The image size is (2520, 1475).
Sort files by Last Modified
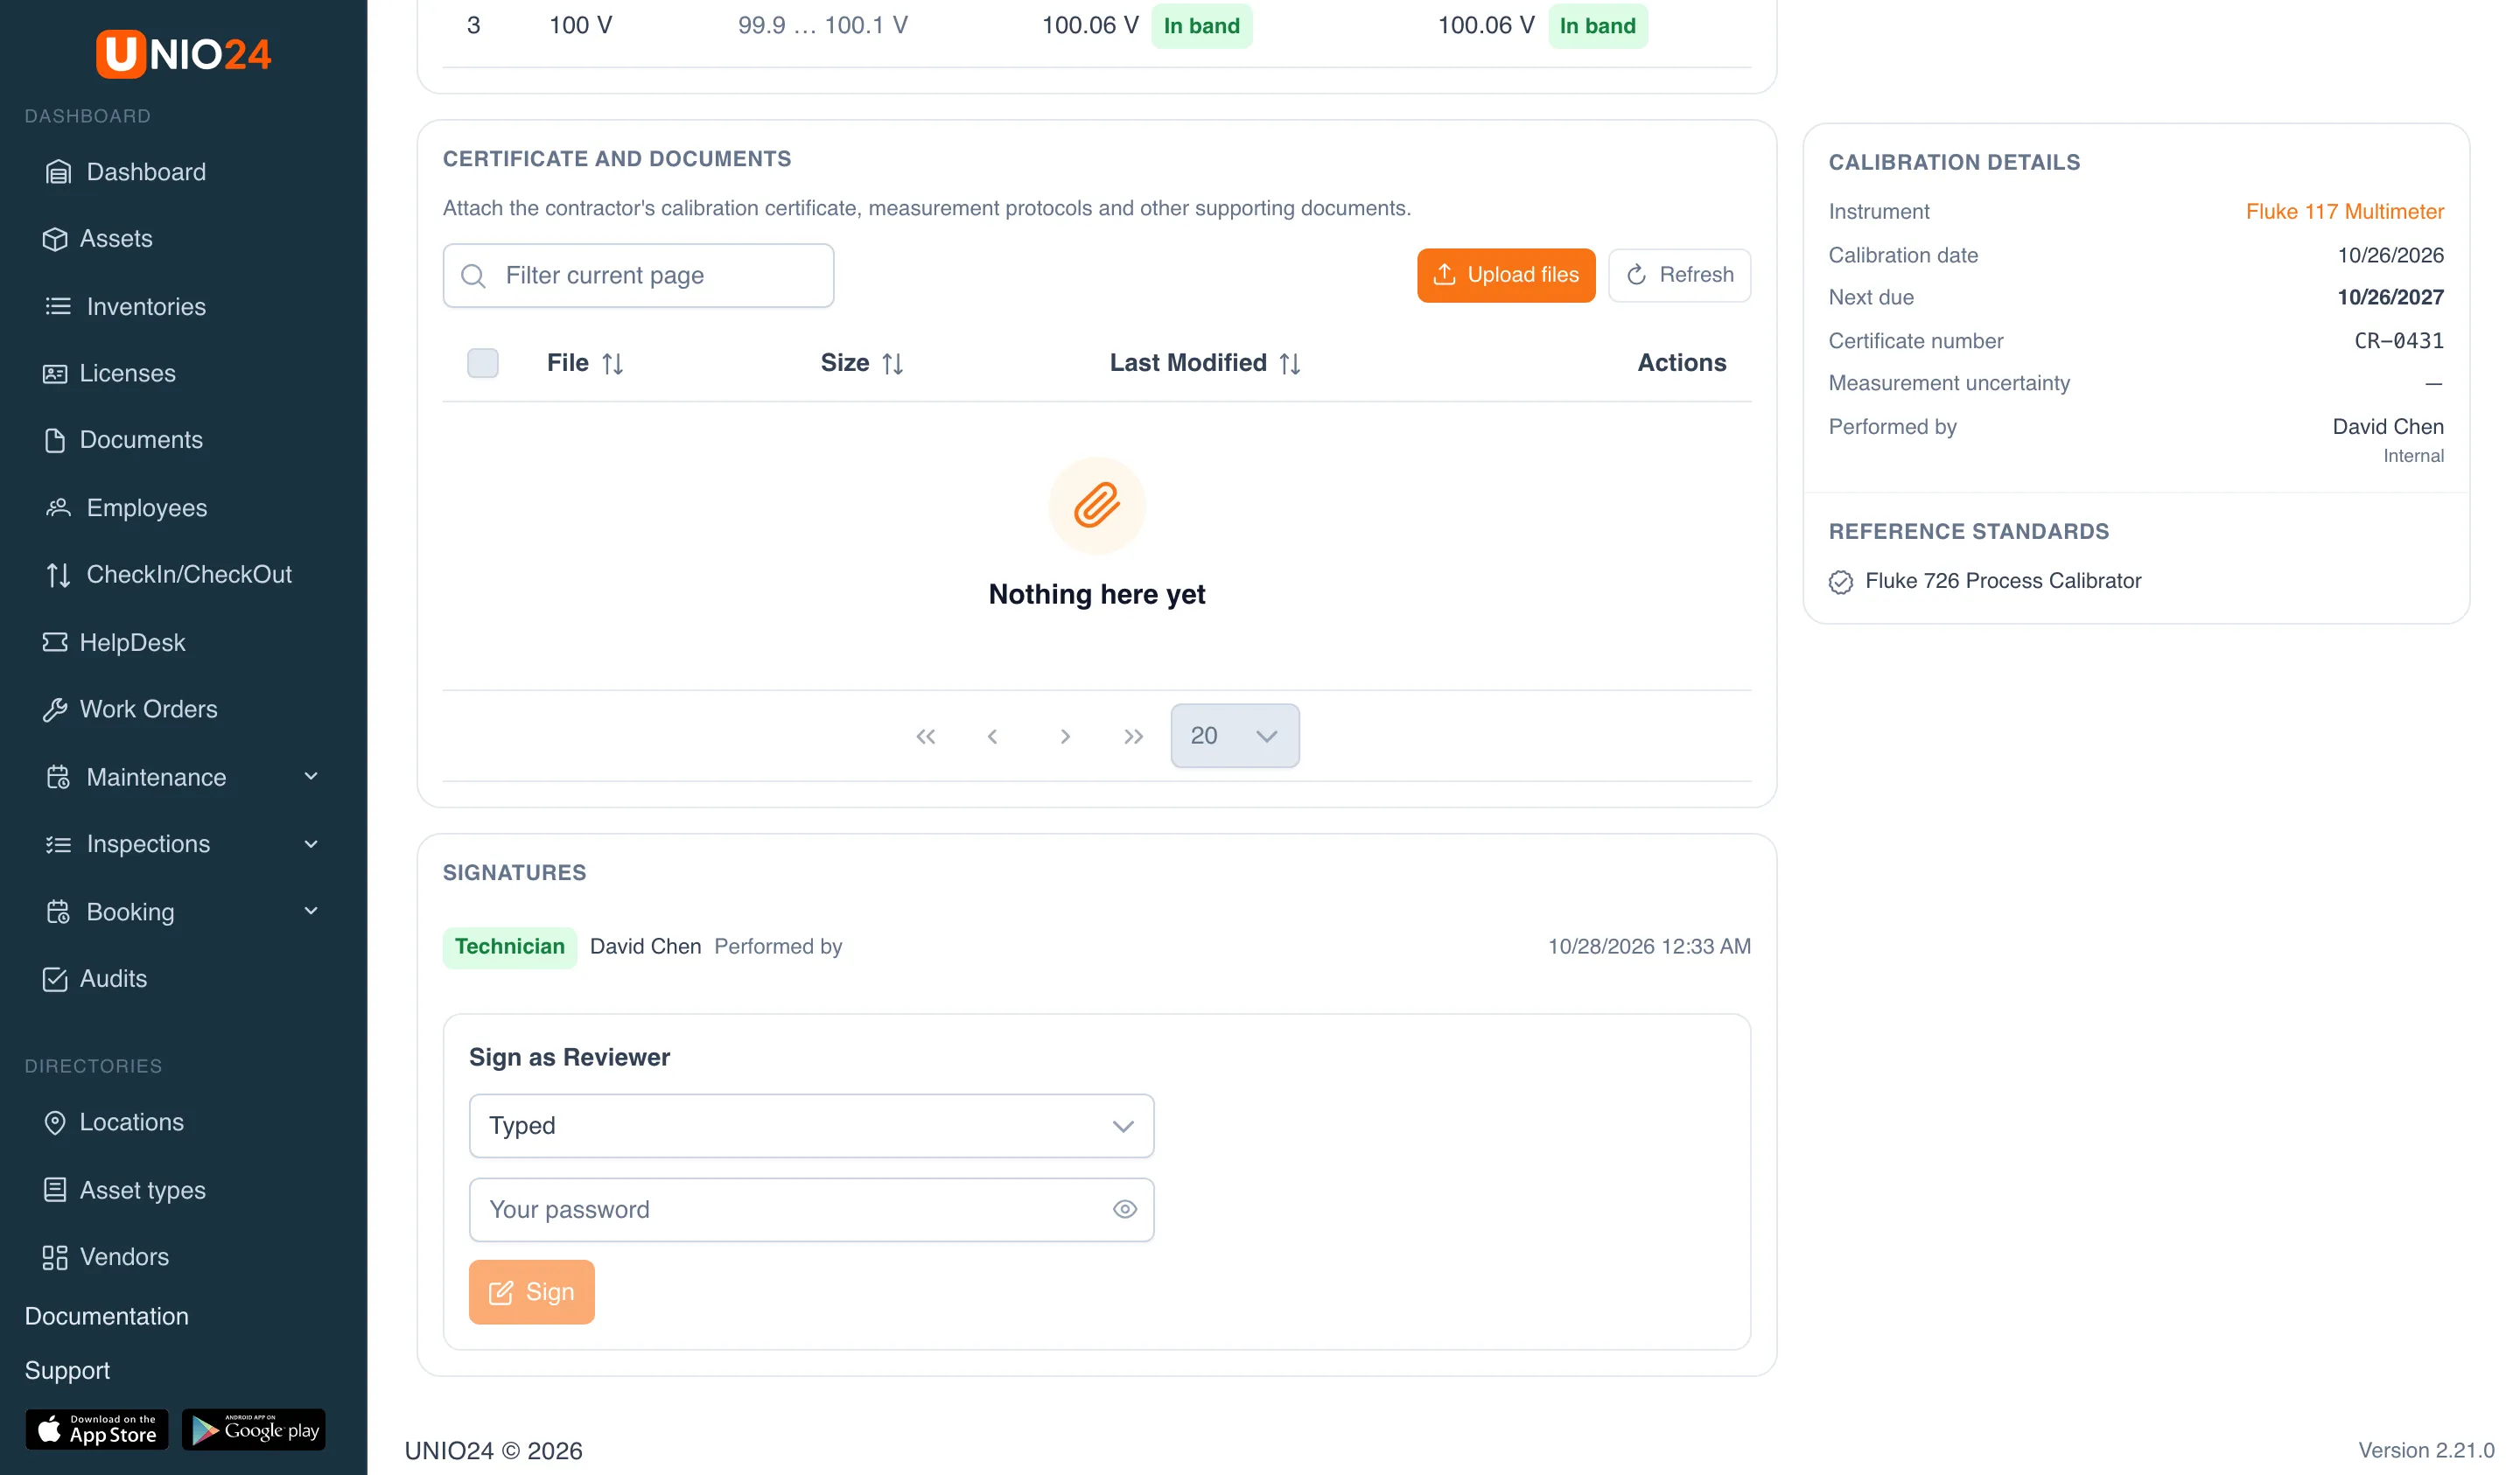point(1205,363)
